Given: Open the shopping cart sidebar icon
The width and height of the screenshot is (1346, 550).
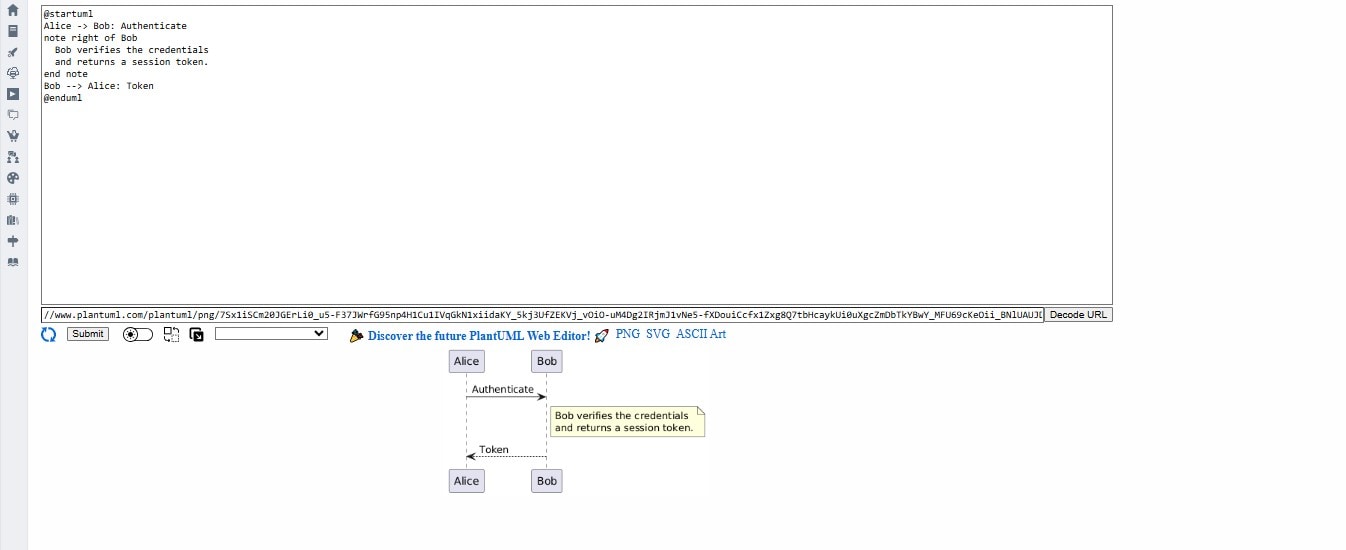Looking at the screenshot, I should tap(13, 136).
